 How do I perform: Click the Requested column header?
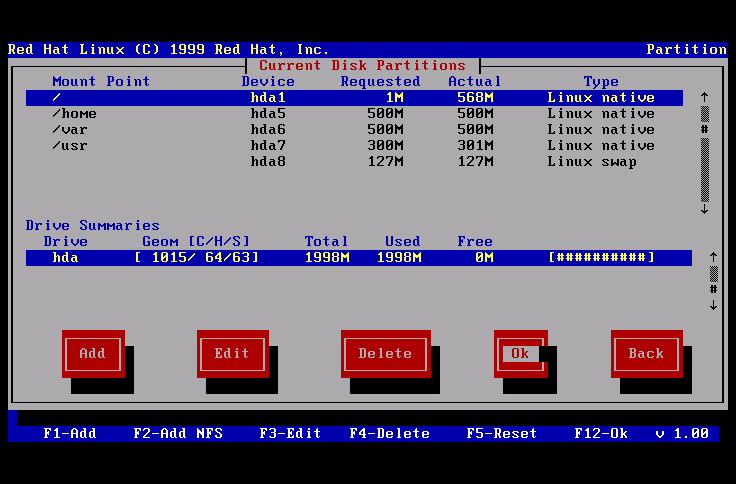[381, 82]
